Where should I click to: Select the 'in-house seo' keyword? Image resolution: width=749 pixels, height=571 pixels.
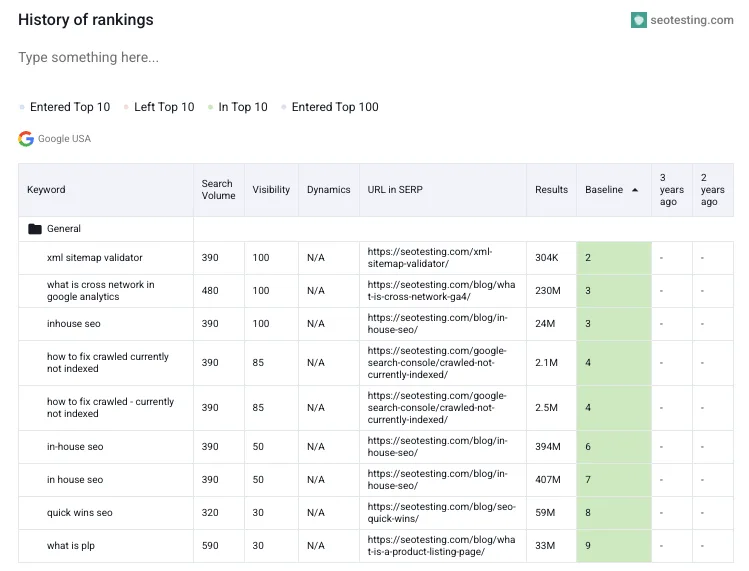75,447
